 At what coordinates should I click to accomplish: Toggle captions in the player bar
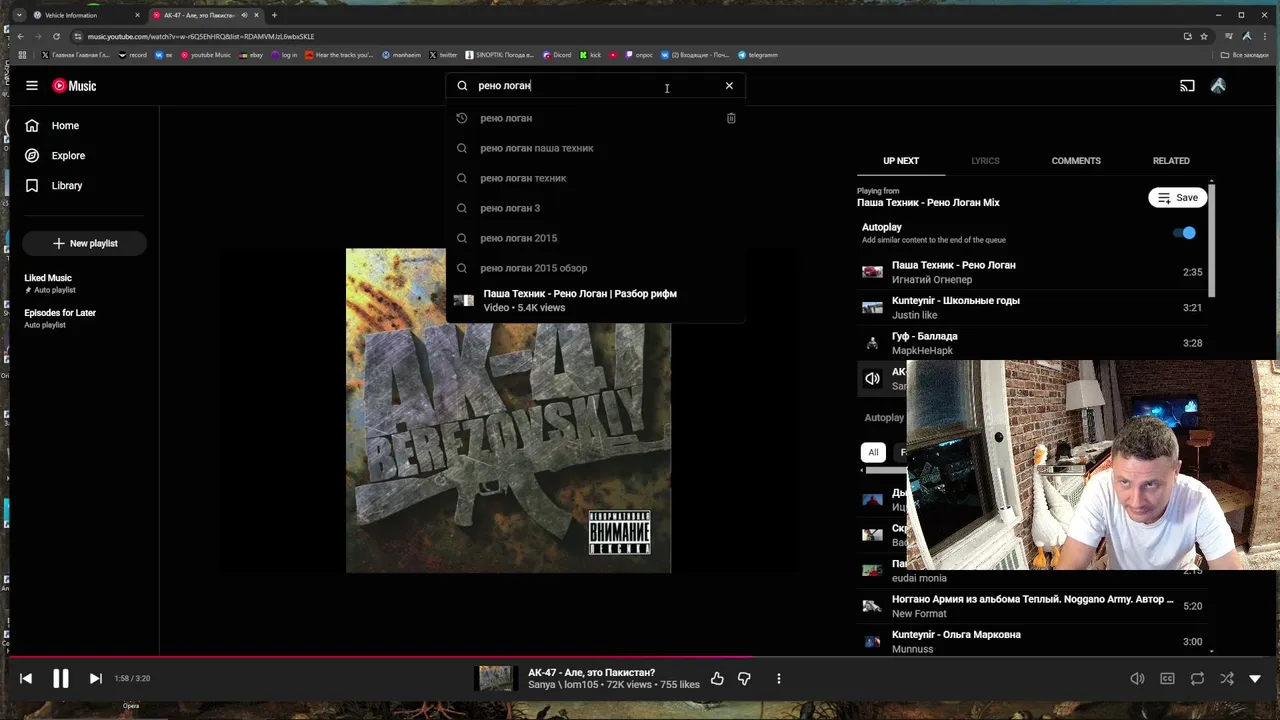(1167, 678)
